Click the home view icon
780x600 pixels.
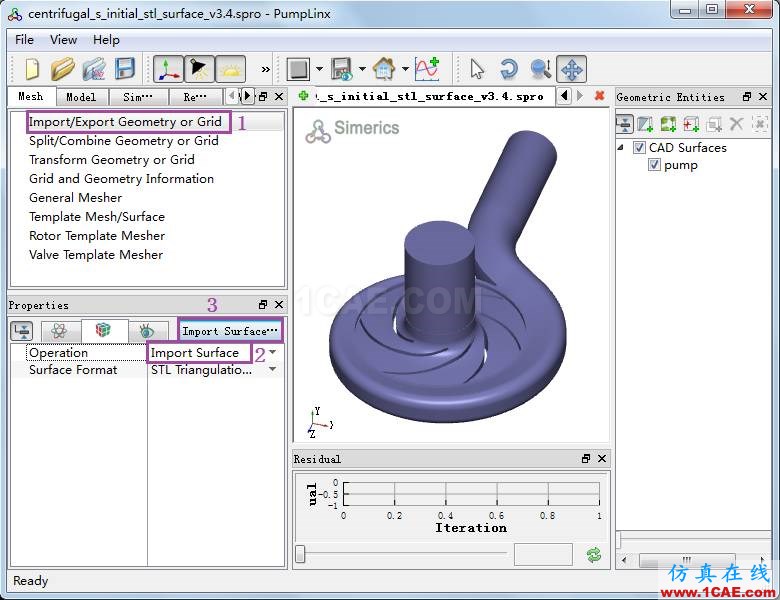coord(385,69)
